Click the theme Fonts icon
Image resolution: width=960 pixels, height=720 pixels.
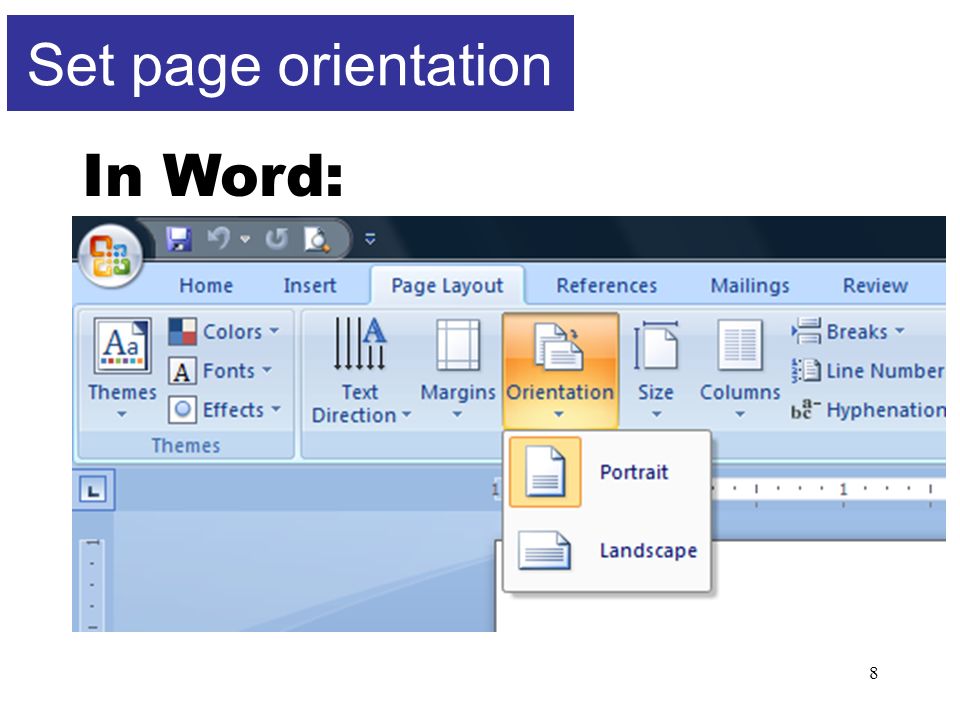pyautogui.click(x=182, y=371)
